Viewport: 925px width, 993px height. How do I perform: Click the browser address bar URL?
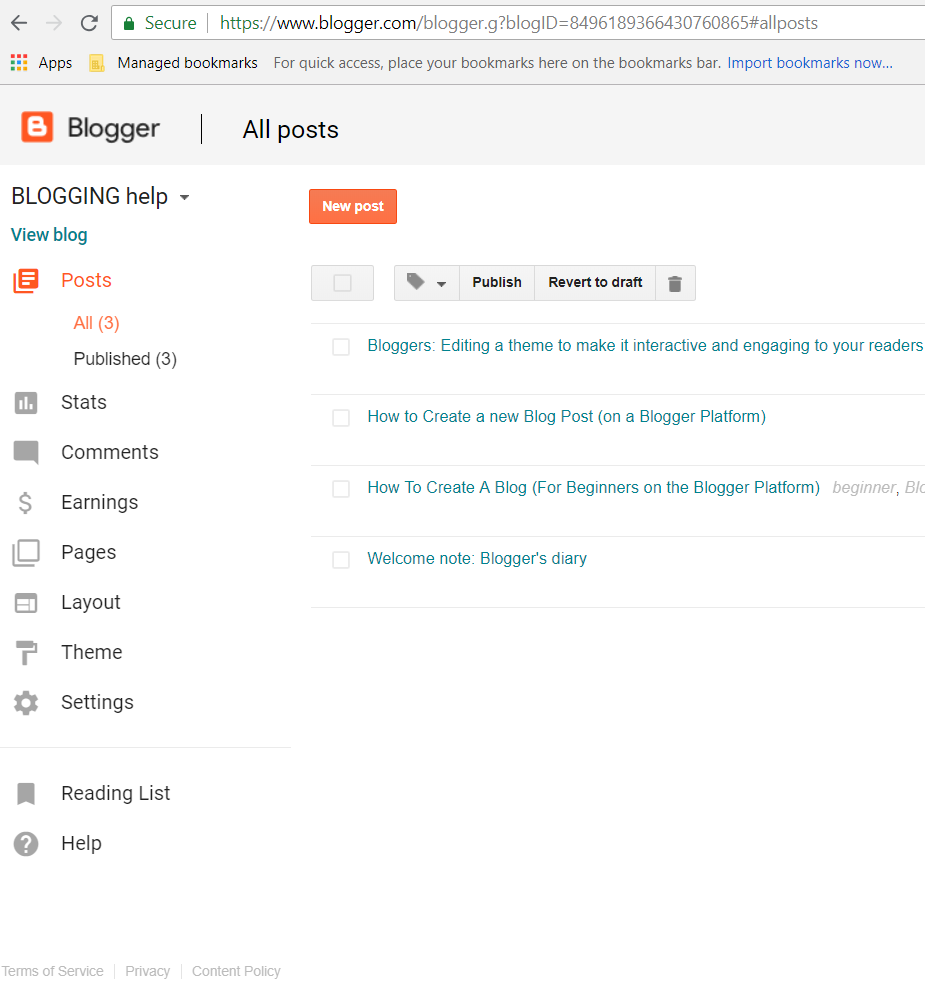click(x=519, y=23)
